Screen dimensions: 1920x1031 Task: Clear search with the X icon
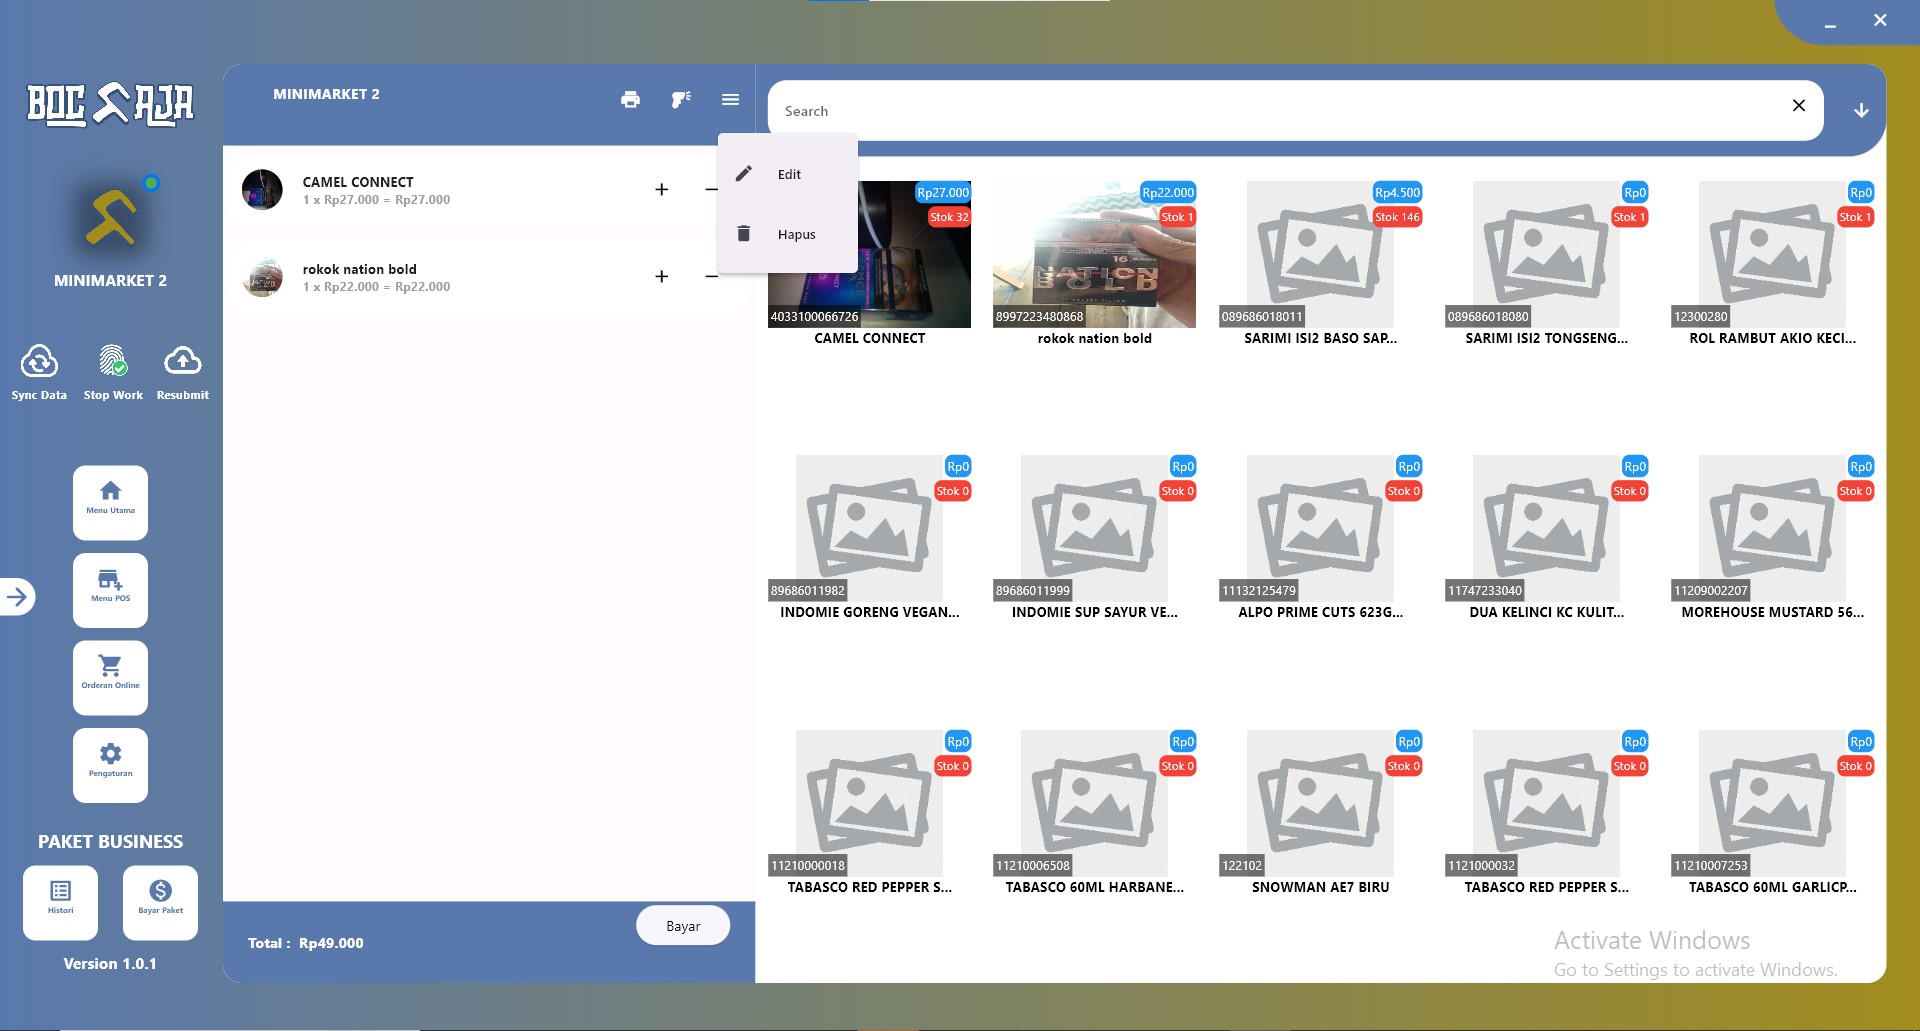click(x=1799, y=105)
